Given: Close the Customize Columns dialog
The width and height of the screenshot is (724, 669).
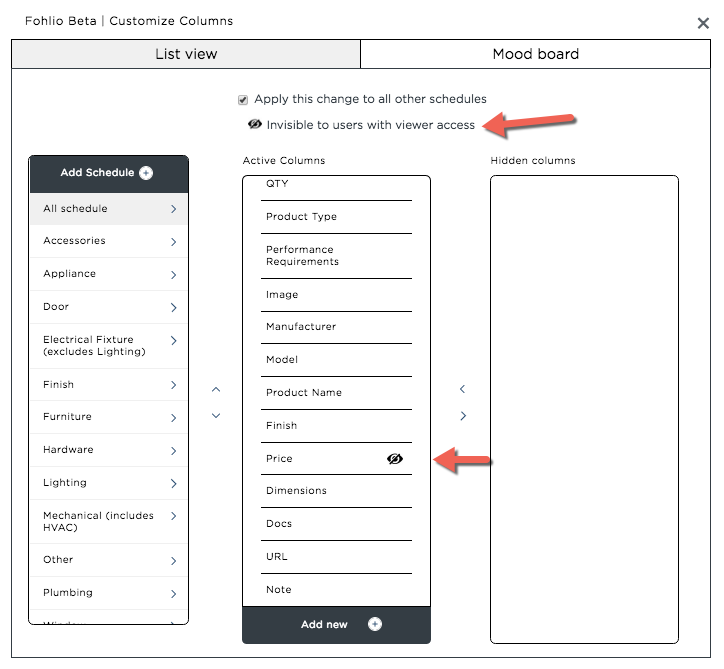Looking at the screenshot, I should [703, 23].
